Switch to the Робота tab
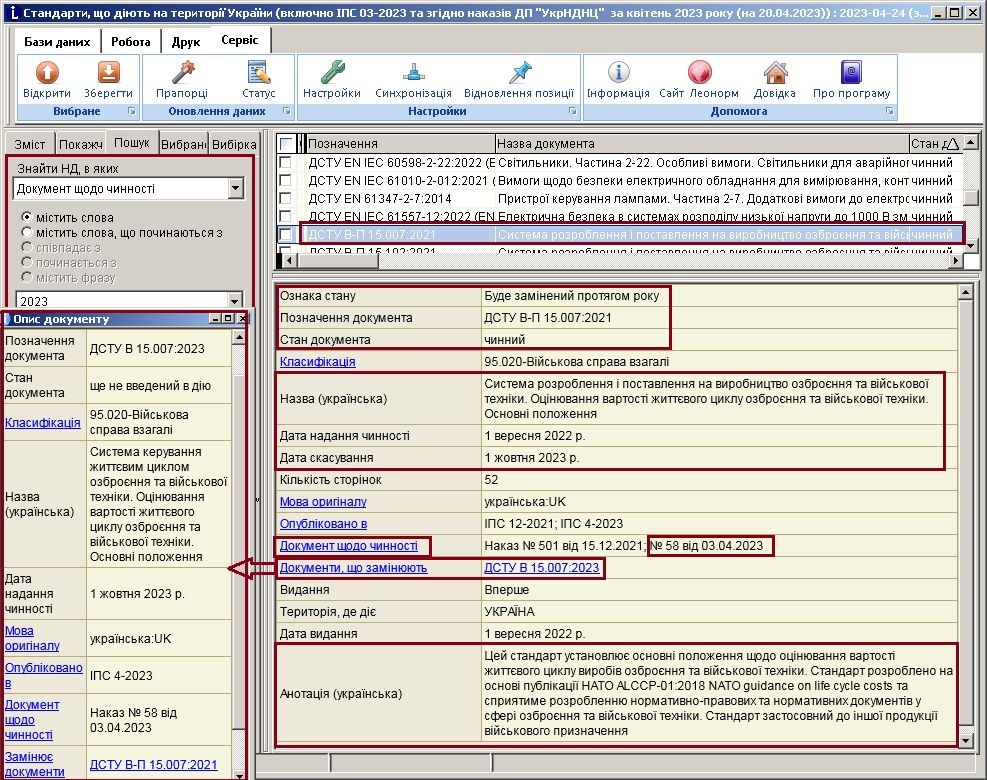The image size is (987, 780). (130, 42)
